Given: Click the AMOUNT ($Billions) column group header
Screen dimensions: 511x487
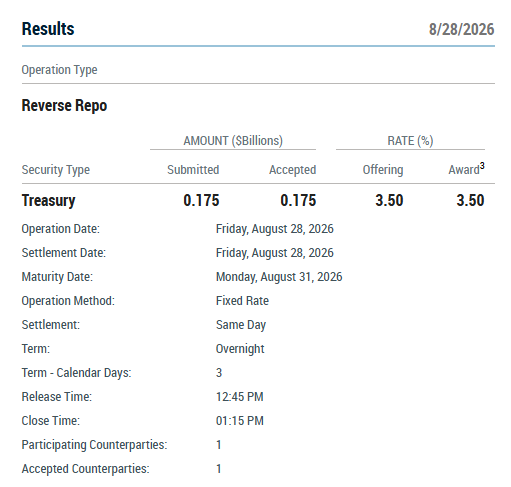Looking at the screenshot, I should point(233,141).
